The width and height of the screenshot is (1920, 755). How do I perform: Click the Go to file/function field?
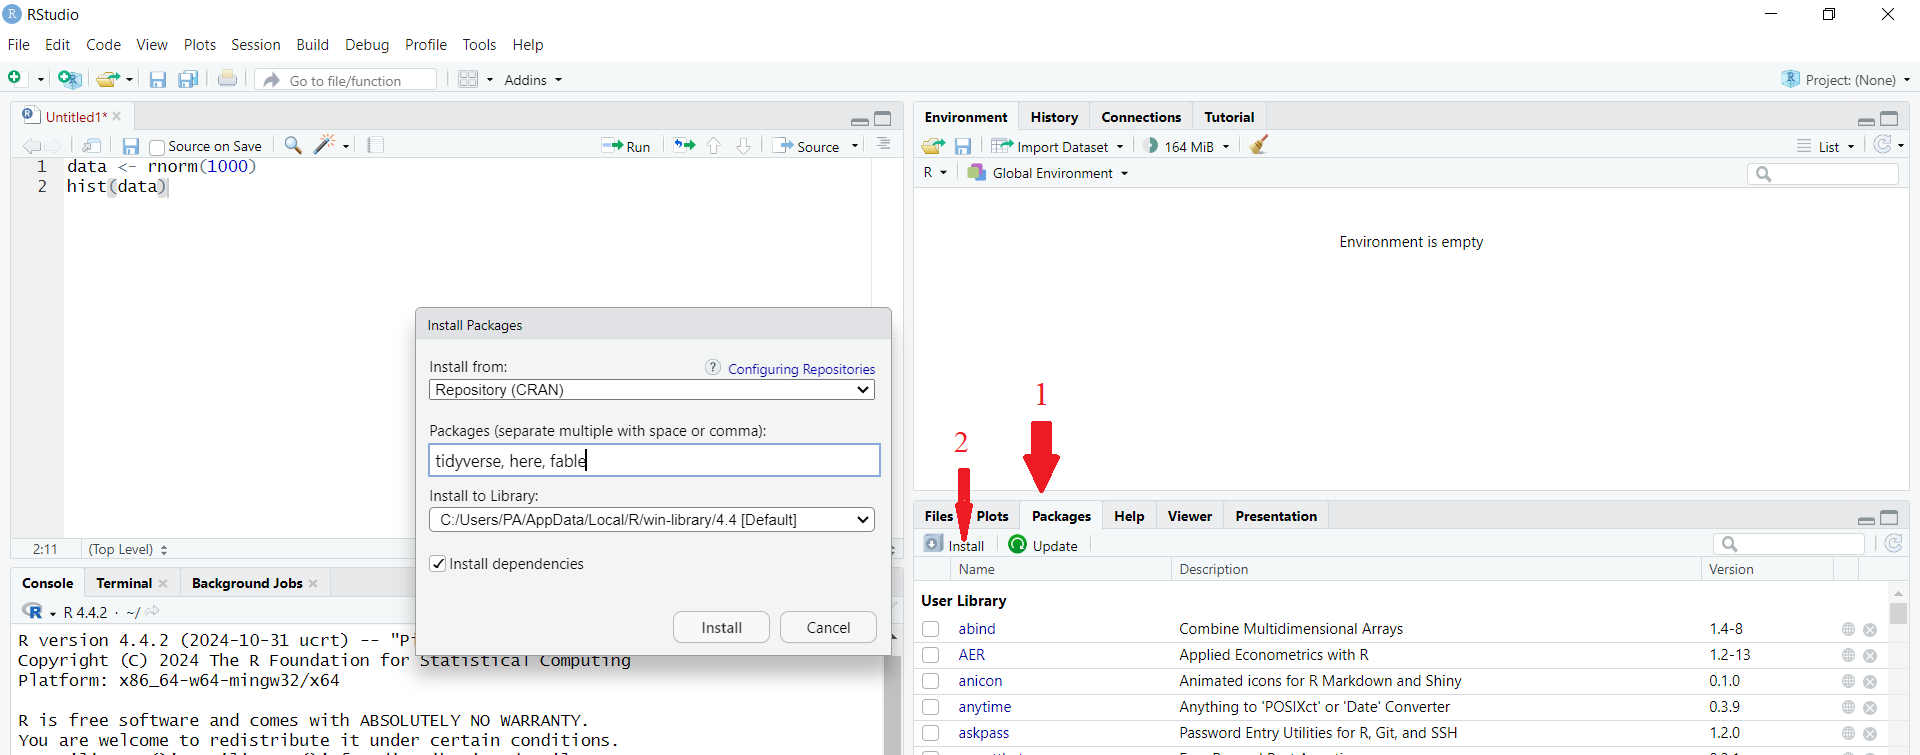(346, 80)
